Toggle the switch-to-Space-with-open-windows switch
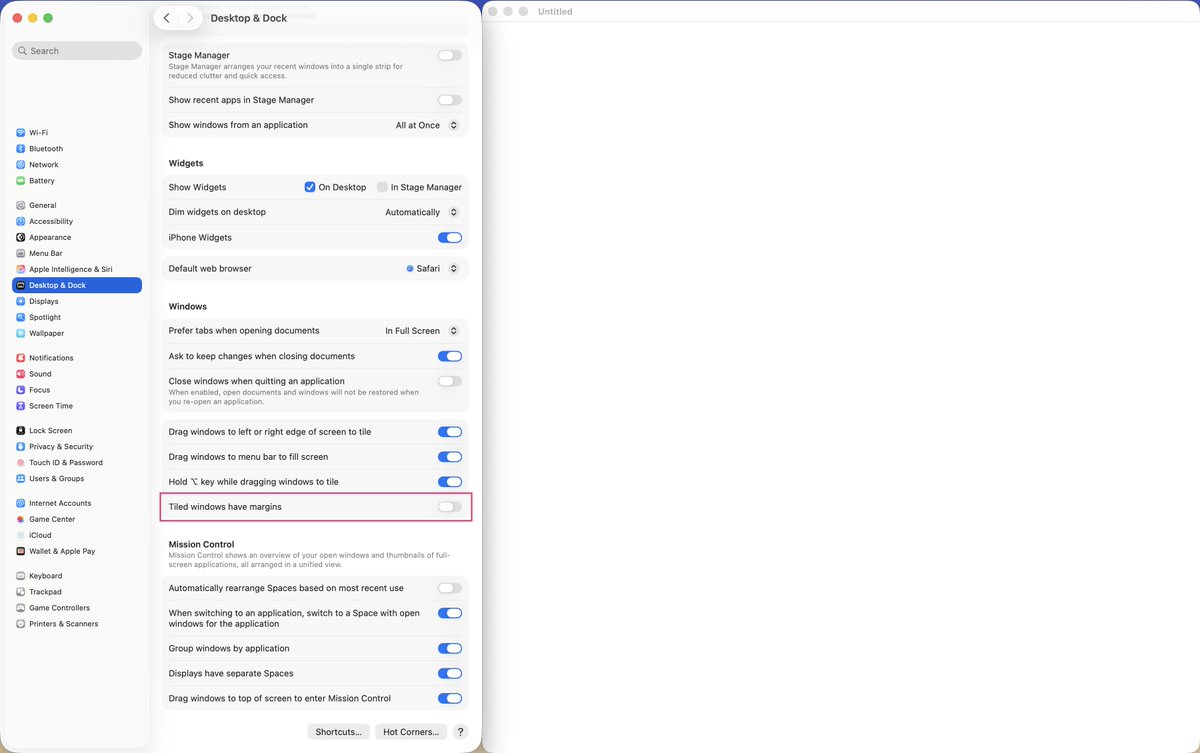Viewport: 1200px width, 753px height. [450, 613]
